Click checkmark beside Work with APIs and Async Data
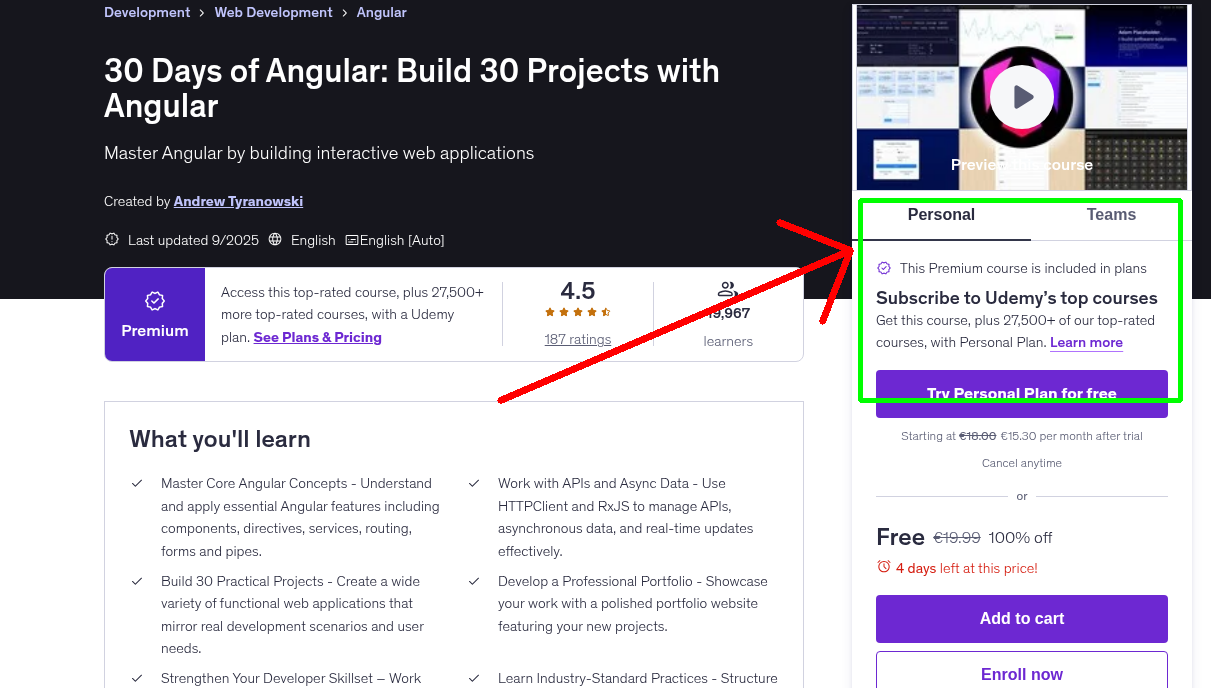The height and width of the screenshot is (688, 1211). (474, 483)
